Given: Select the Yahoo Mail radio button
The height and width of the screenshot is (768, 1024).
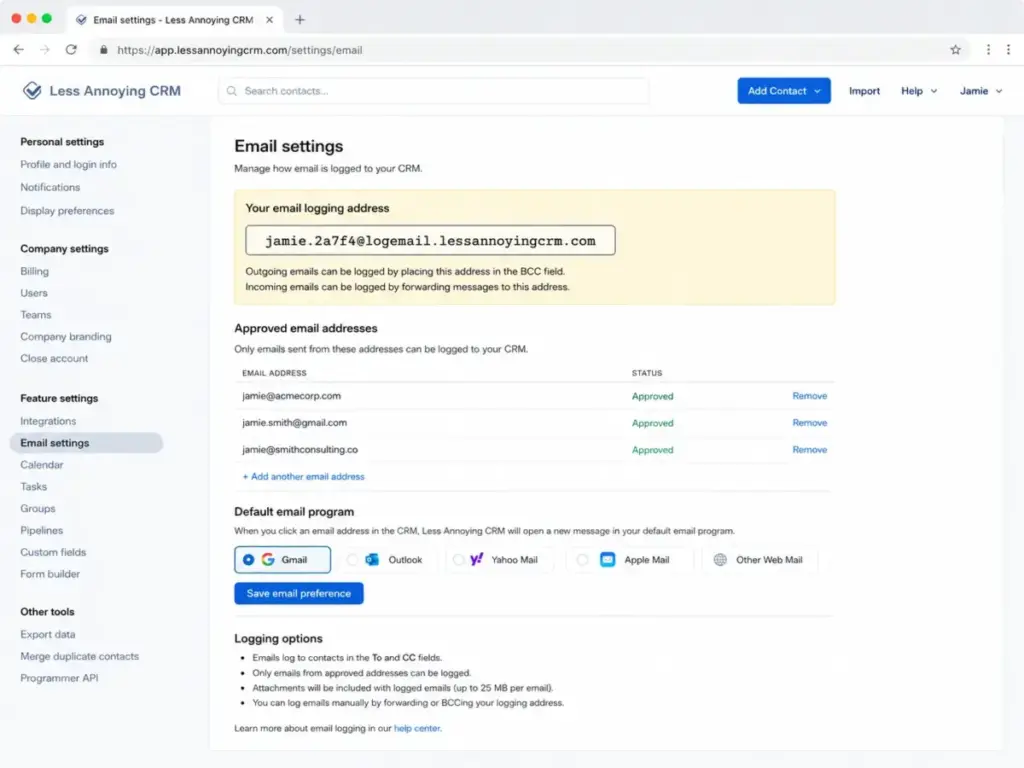Looking at the screenshot, I should (458, 560).
